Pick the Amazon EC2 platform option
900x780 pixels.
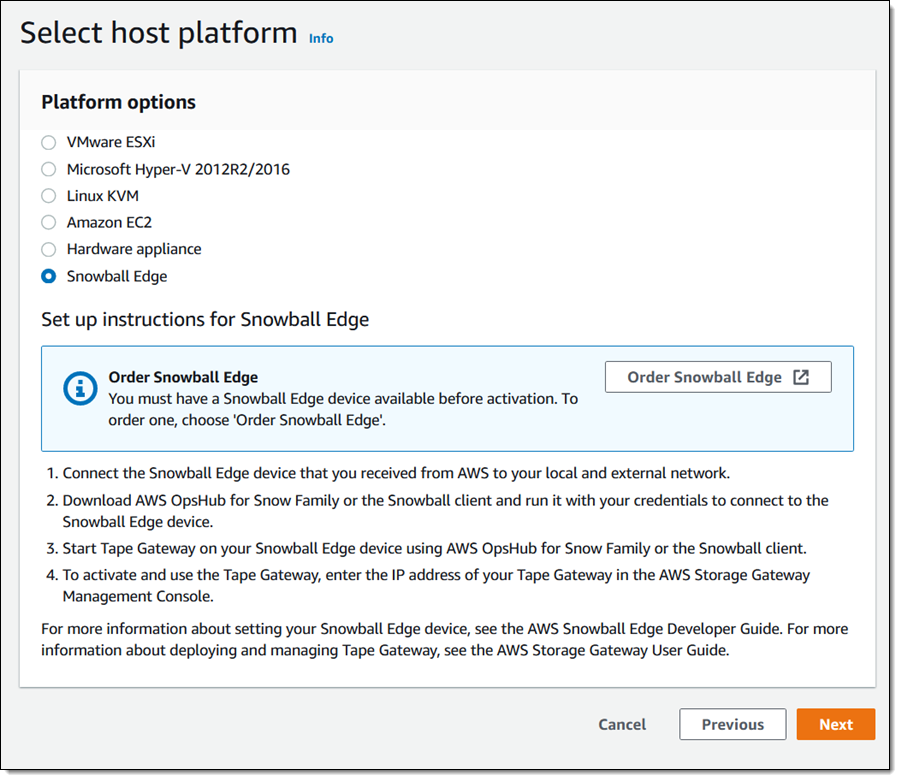point(49,222)
